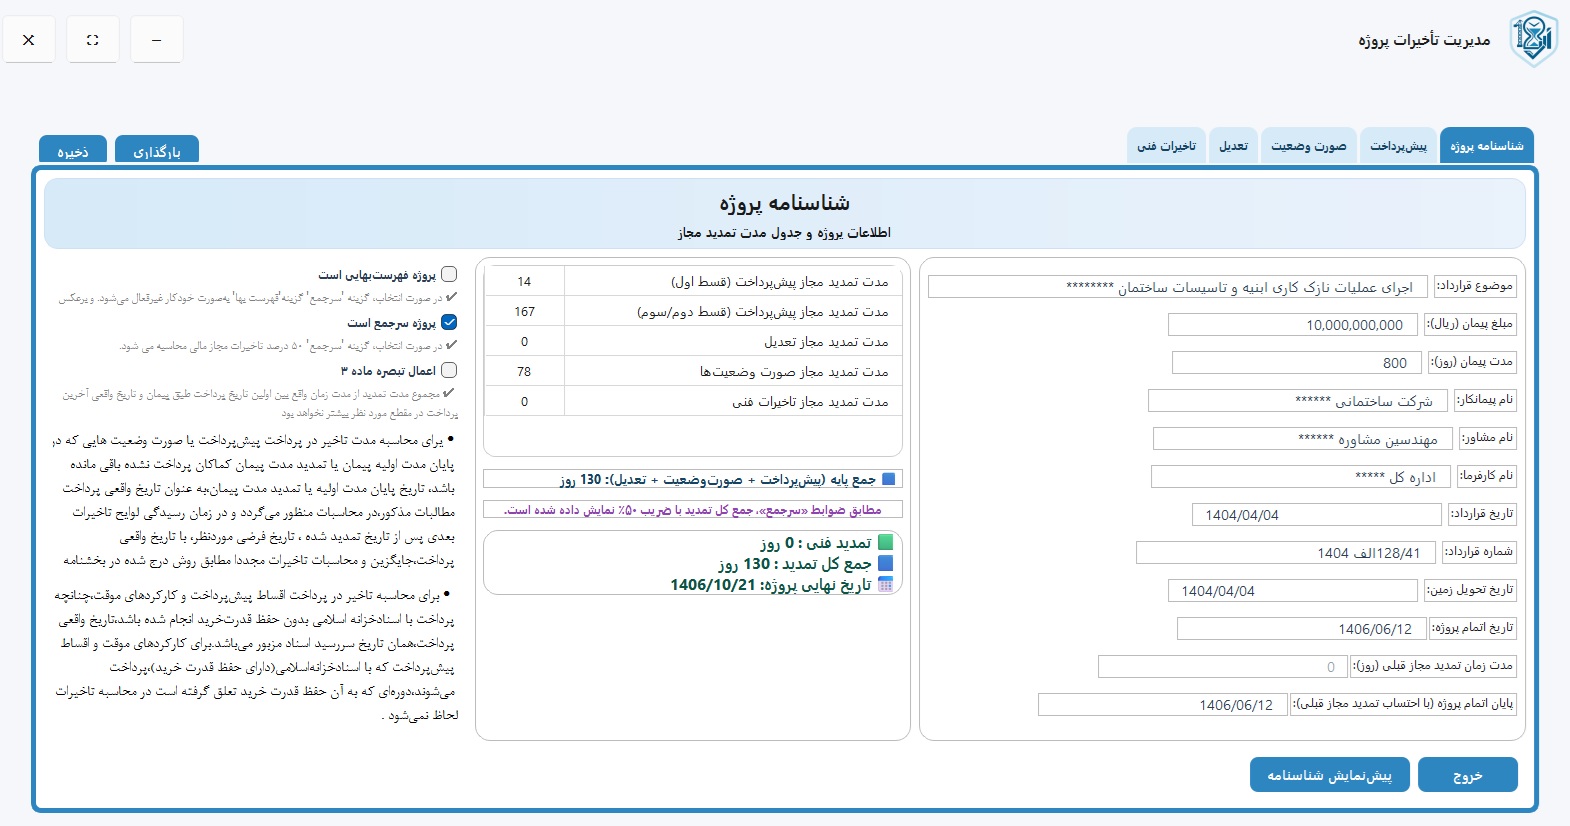Uncheck the پروژه سرجمع است checkbox
Image resolution: width=1570 pixels, height=826 pixels.
tap(449, 322)
